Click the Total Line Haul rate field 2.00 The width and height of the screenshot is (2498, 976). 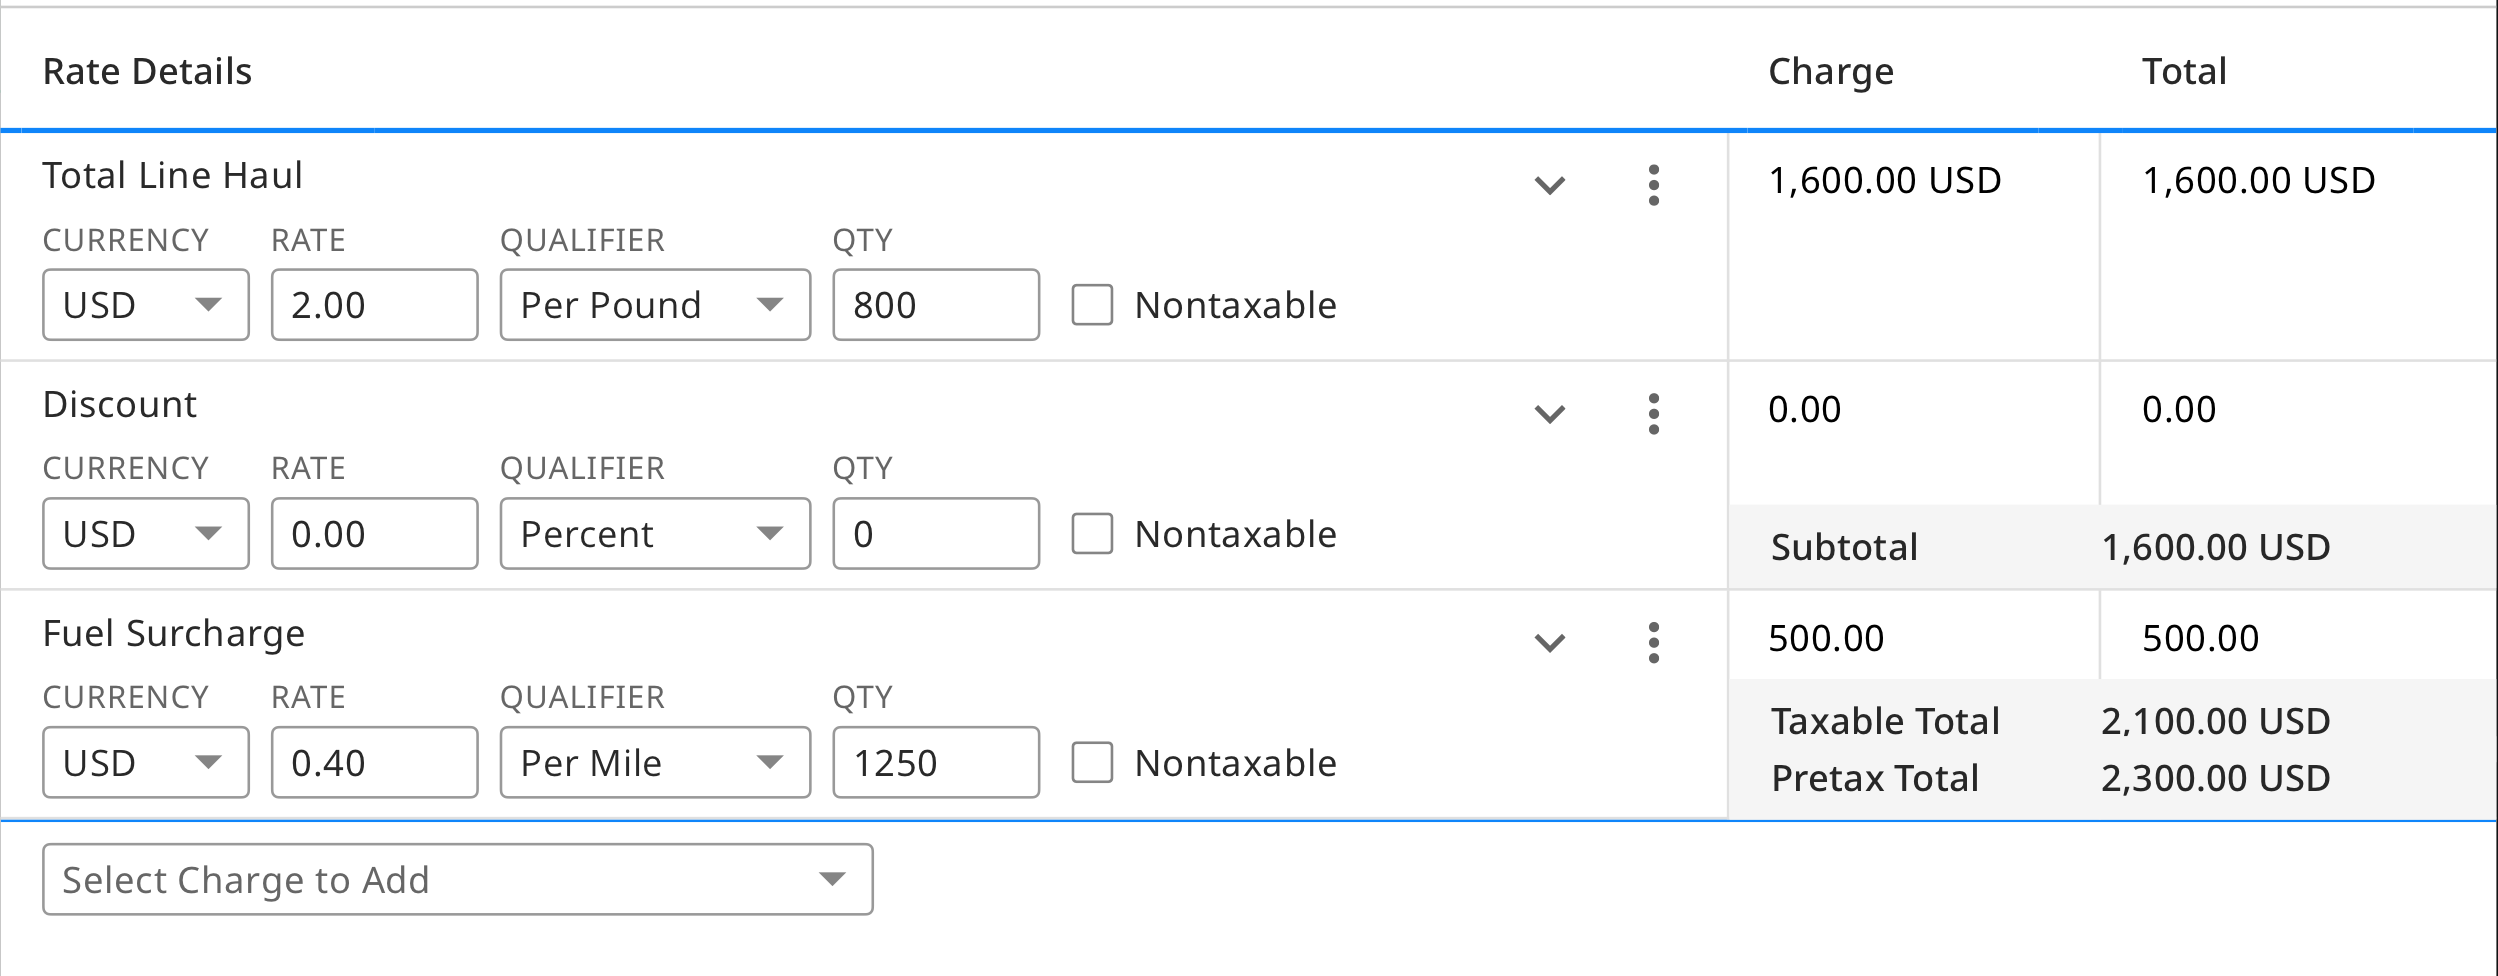(375, 305)
